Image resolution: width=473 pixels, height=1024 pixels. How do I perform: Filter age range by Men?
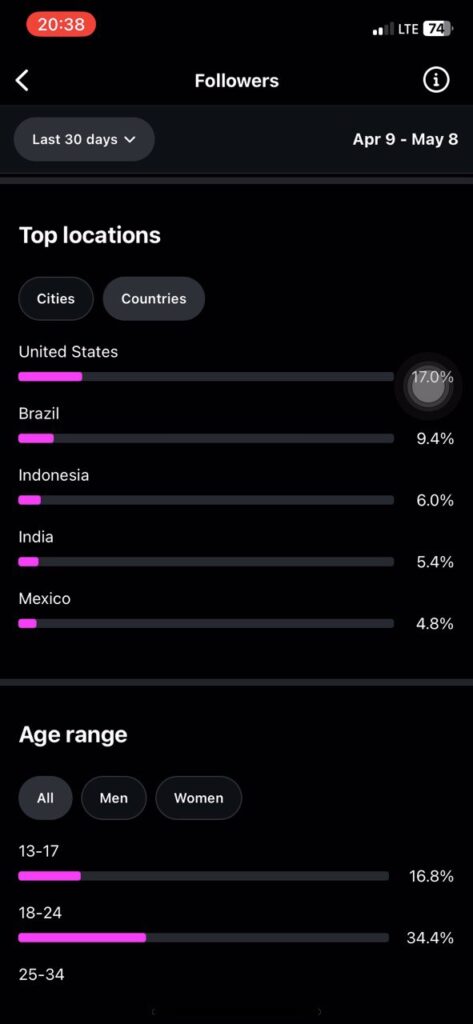(114, 797)
